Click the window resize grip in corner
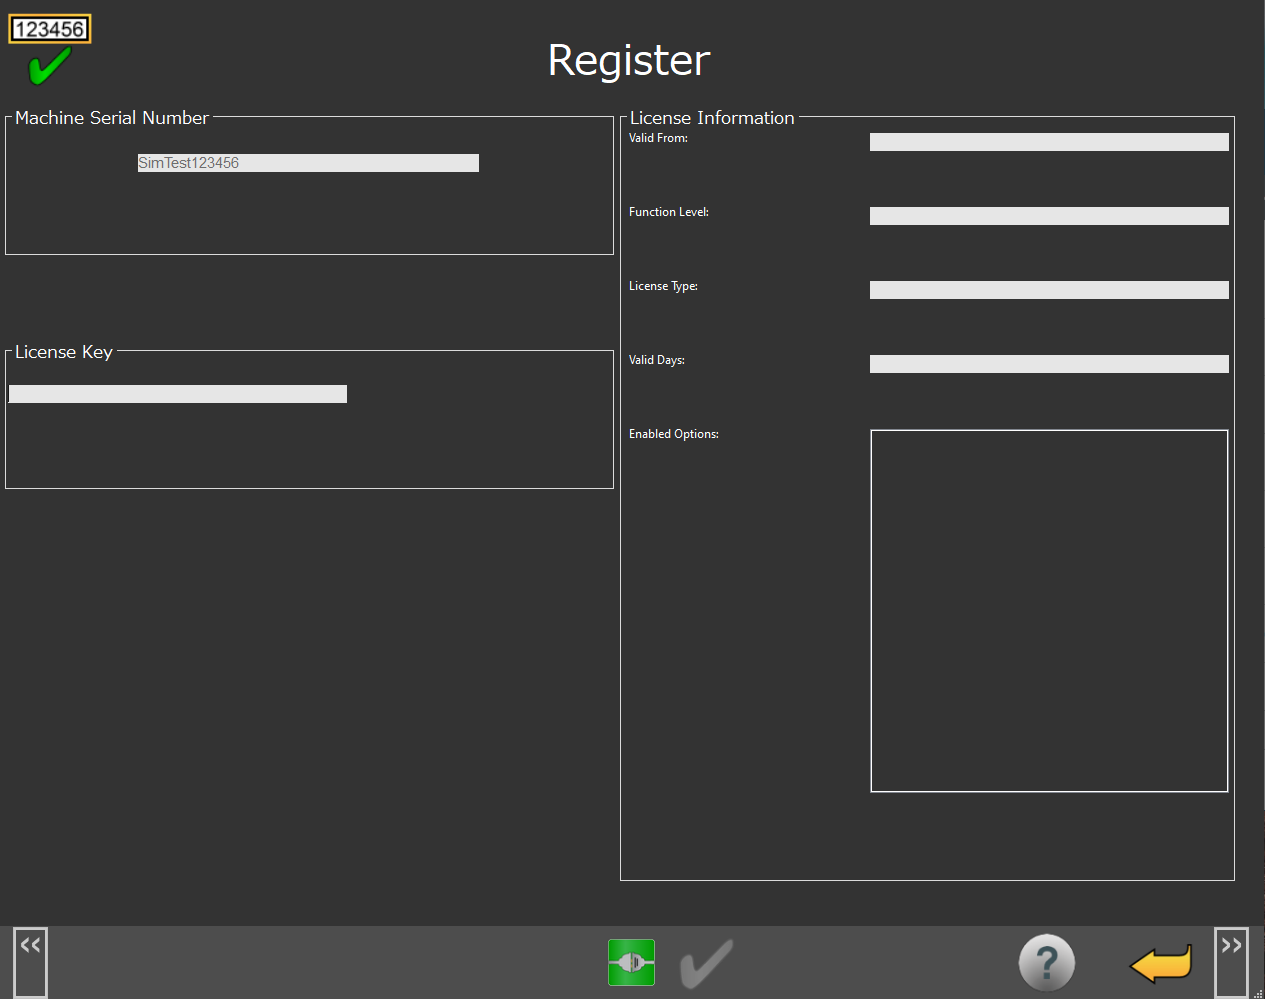Screen dimensions: 1265x999 1258,992
